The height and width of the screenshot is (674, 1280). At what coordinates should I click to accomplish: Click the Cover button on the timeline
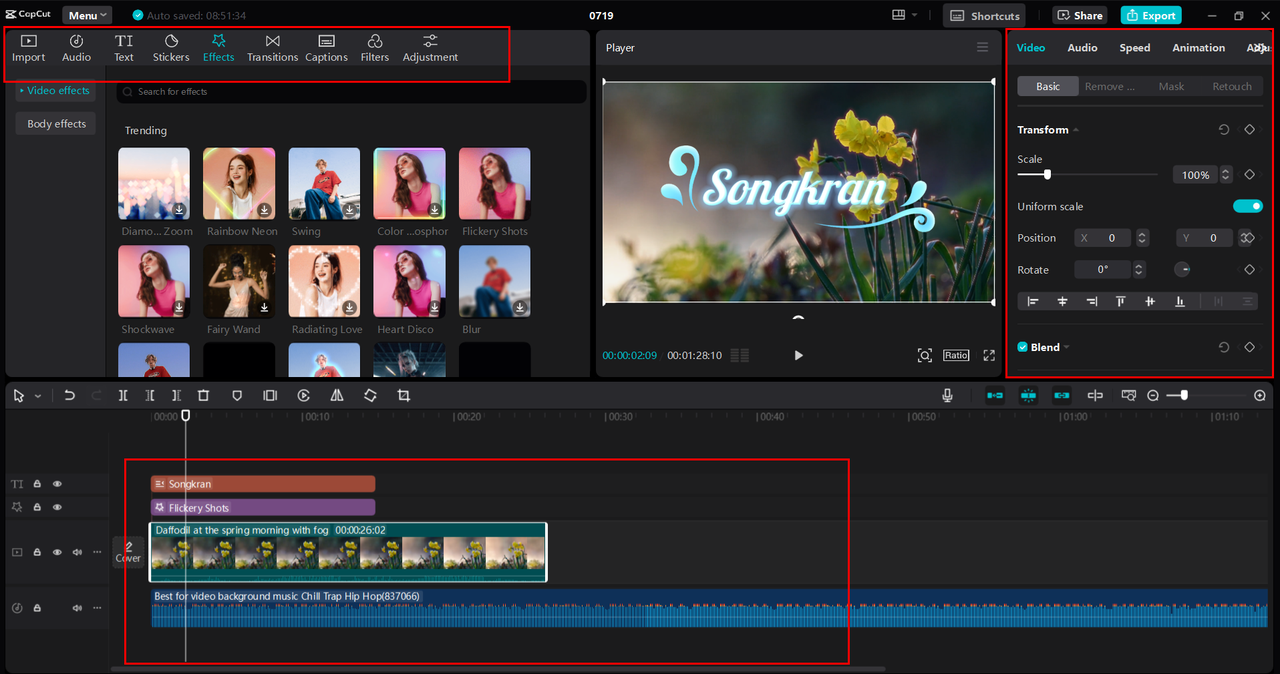click(x=128, y=552)
